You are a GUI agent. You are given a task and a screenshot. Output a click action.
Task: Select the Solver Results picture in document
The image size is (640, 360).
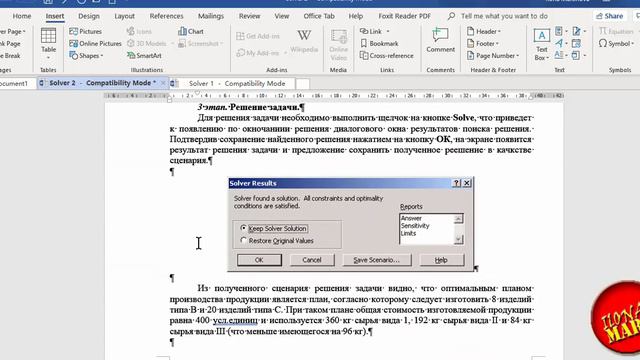coord(351,224)
